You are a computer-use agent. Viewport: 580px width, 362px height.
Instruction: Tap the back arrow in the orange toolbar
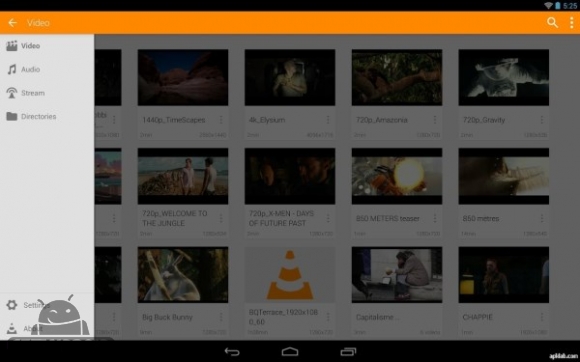[12, 23]
